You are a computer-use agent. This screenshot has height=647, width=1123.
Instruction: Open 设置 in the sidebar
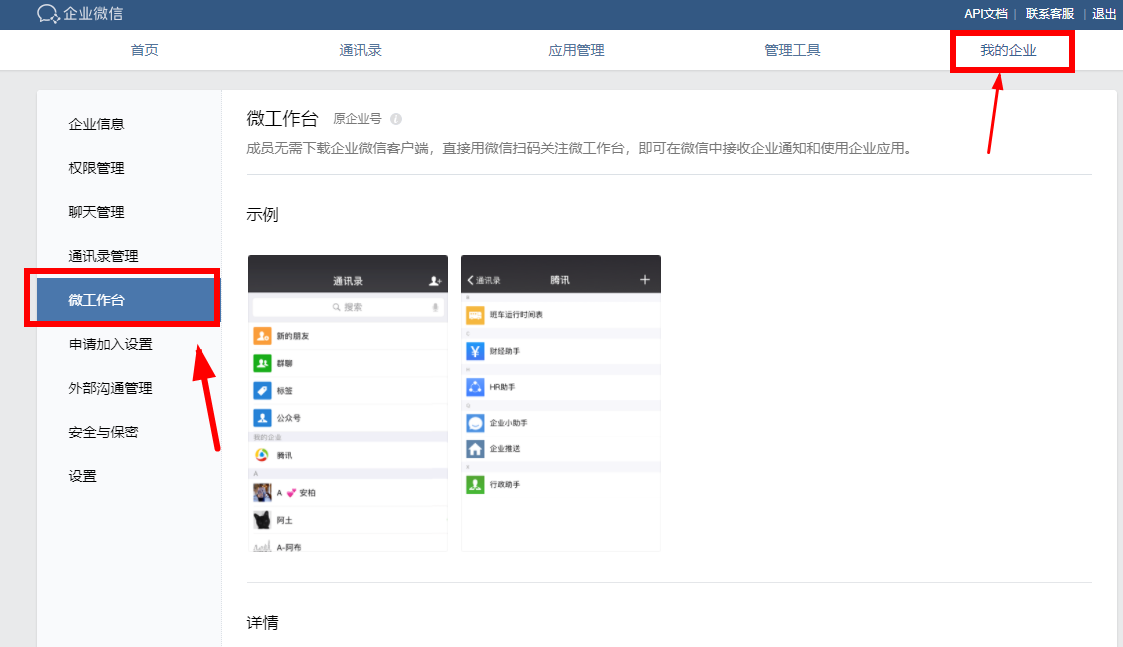[82, 476]
